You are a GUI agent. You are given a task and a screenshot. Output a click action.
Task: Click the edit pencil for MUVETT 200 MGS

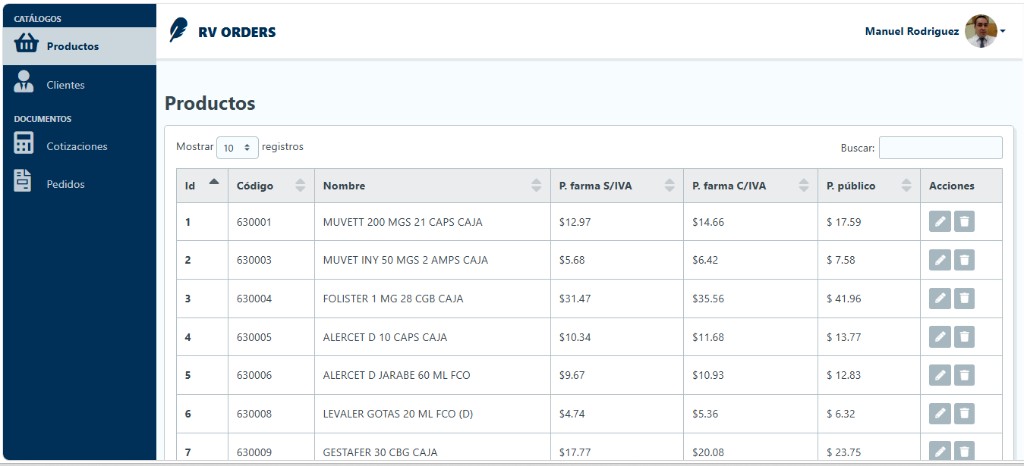pyautogui.click(x=939, y=222)
